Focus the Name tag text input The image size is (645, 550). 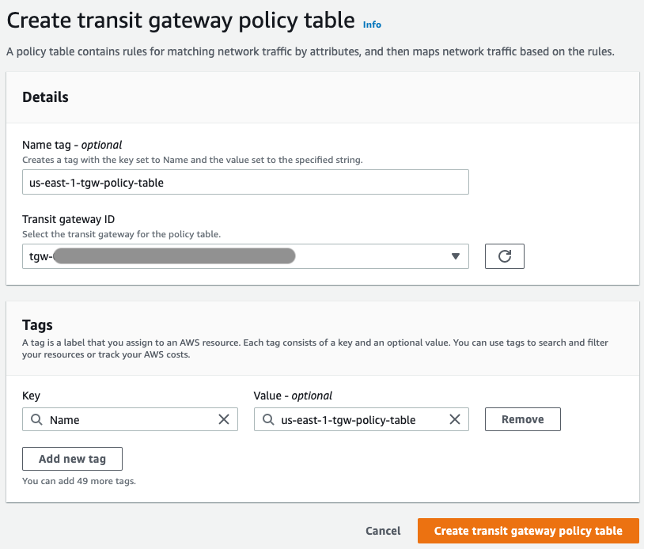click(245, 181)
